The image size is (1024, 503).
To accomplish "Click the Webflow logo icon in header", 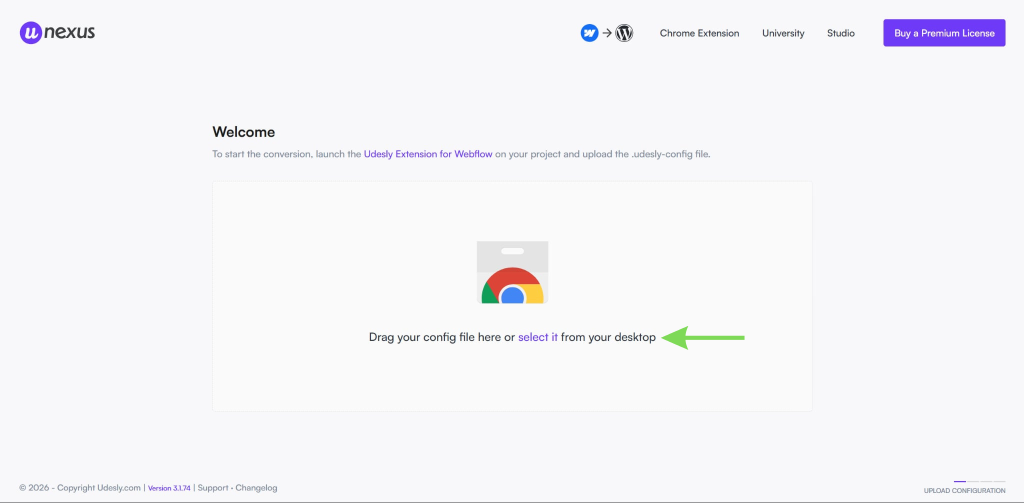I will 590,33.
